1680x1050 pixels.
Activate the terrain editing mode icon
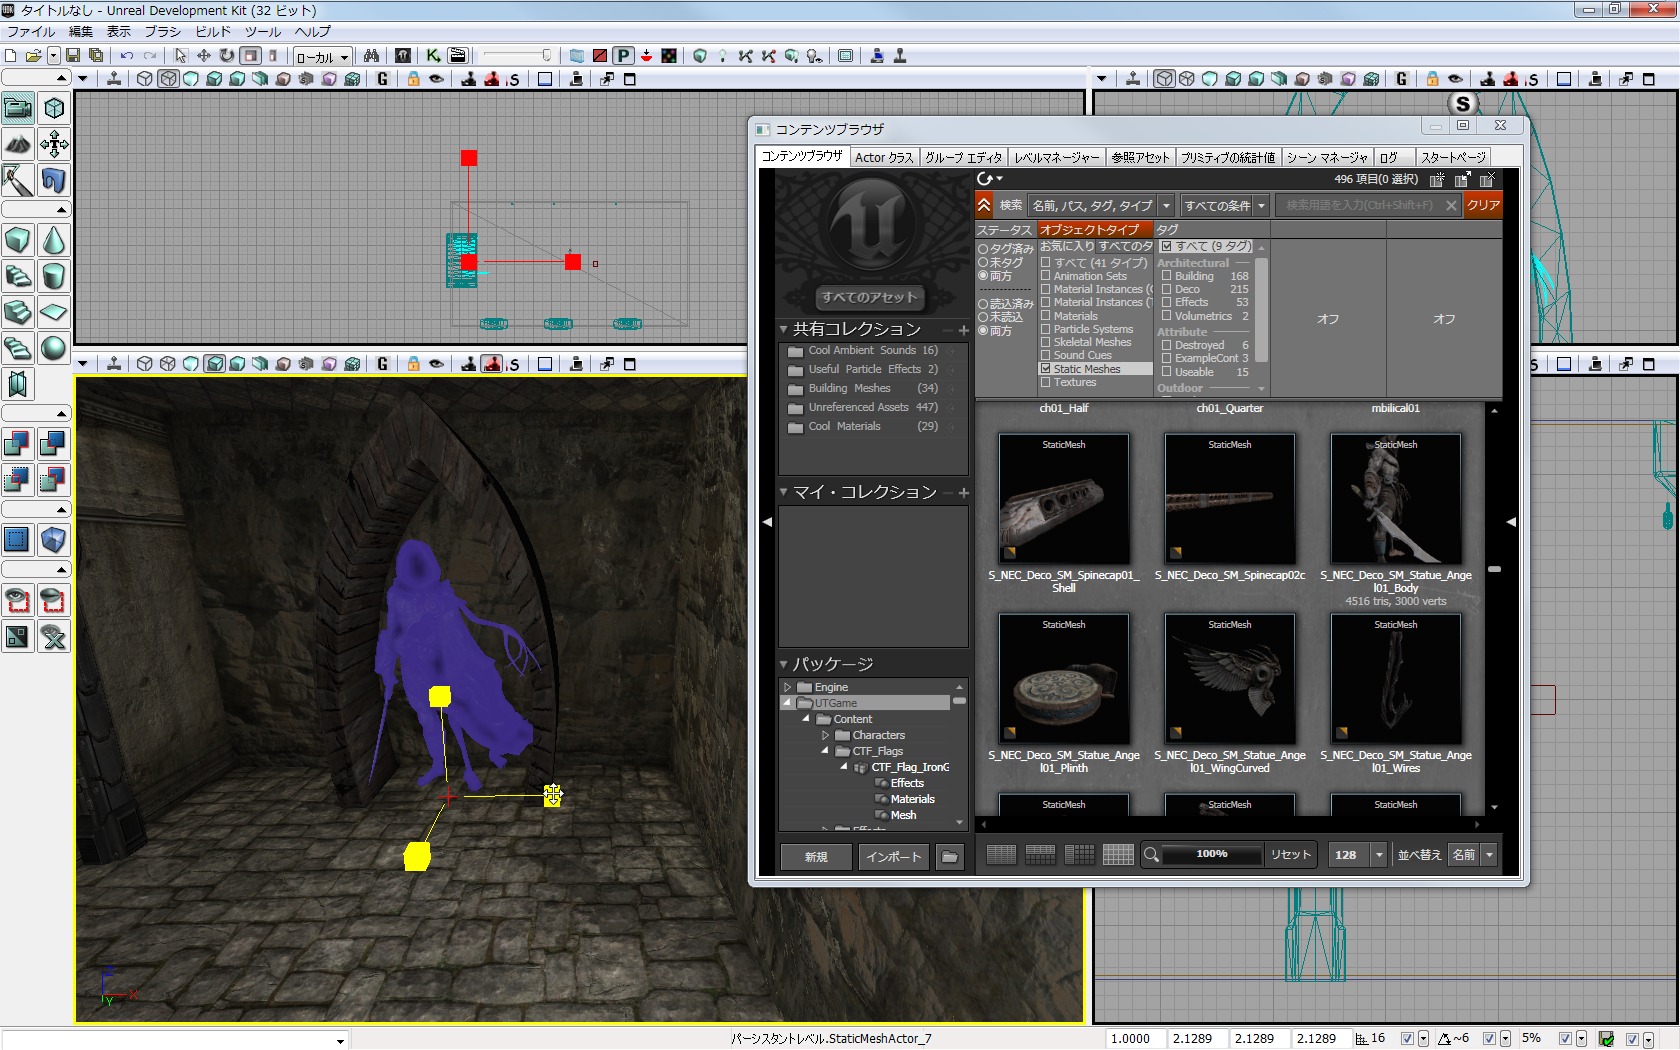(17, 144)
